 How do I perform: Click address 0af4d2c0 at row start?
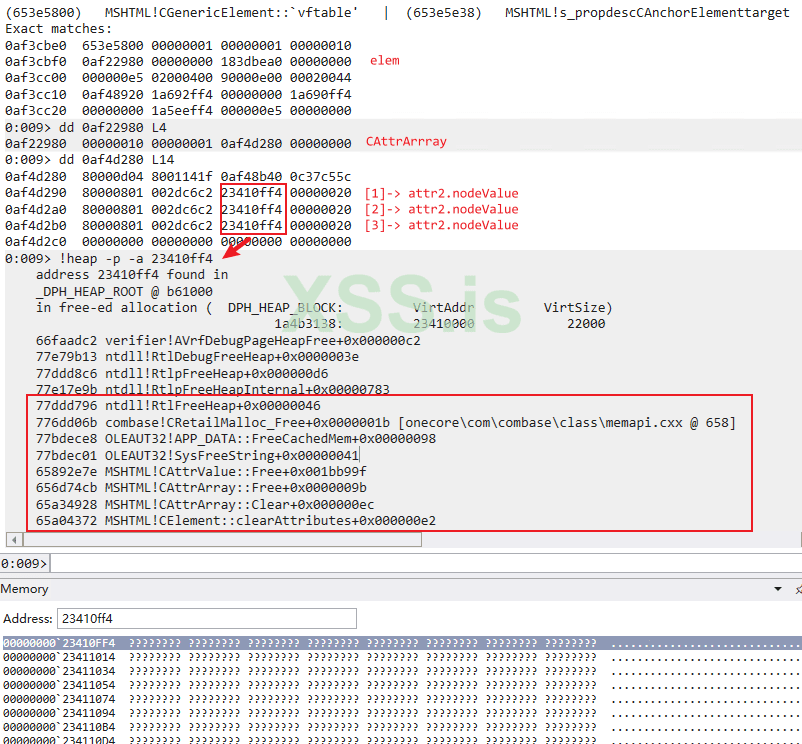click(36, 241)
